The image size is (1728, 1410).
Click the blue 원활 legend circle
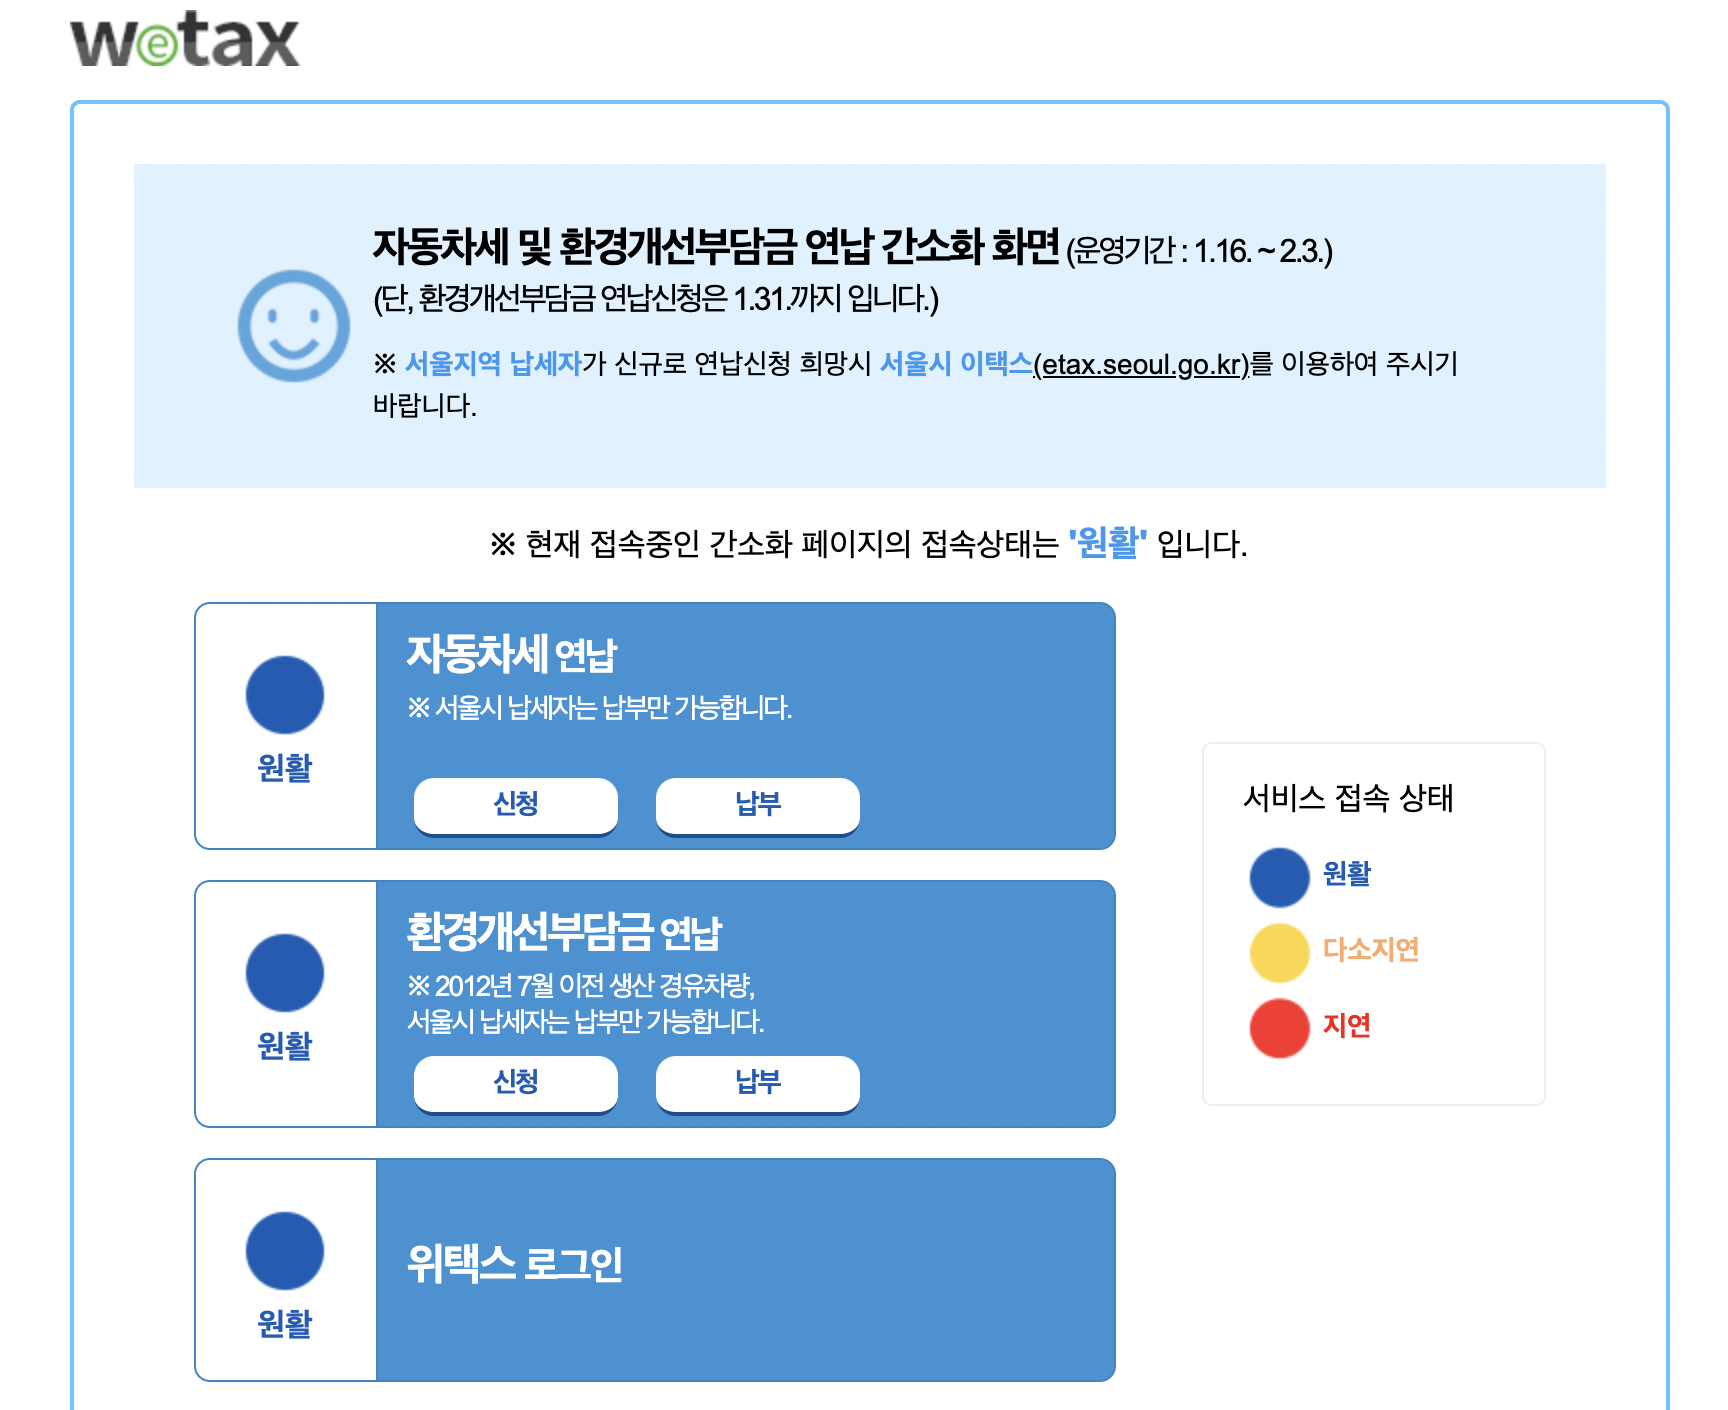pos(1280,877)
